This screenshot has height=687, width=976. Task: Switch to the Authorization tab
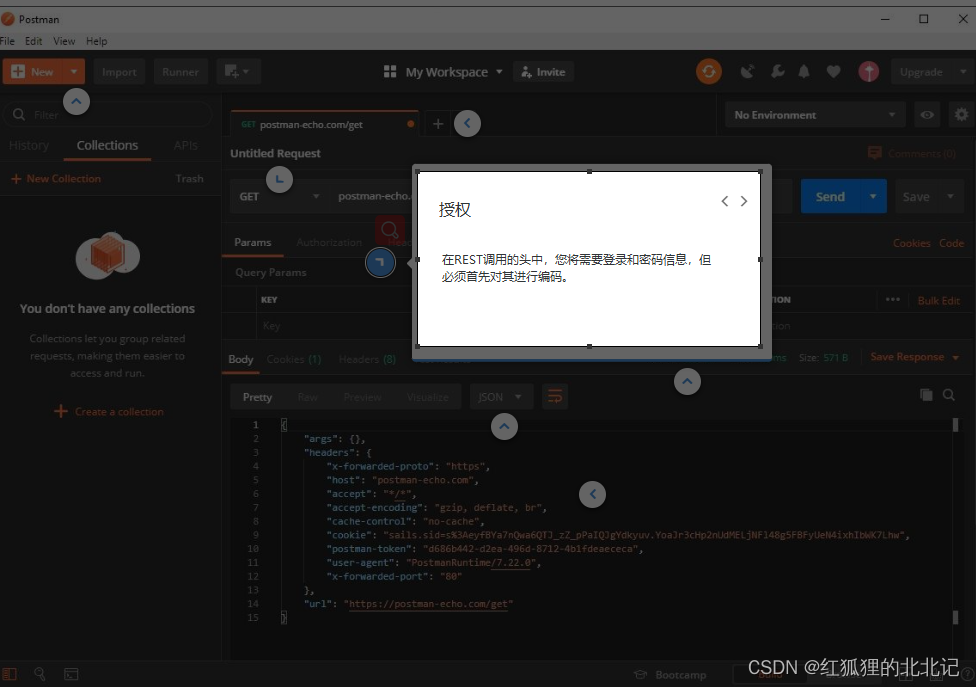point(329,242)
